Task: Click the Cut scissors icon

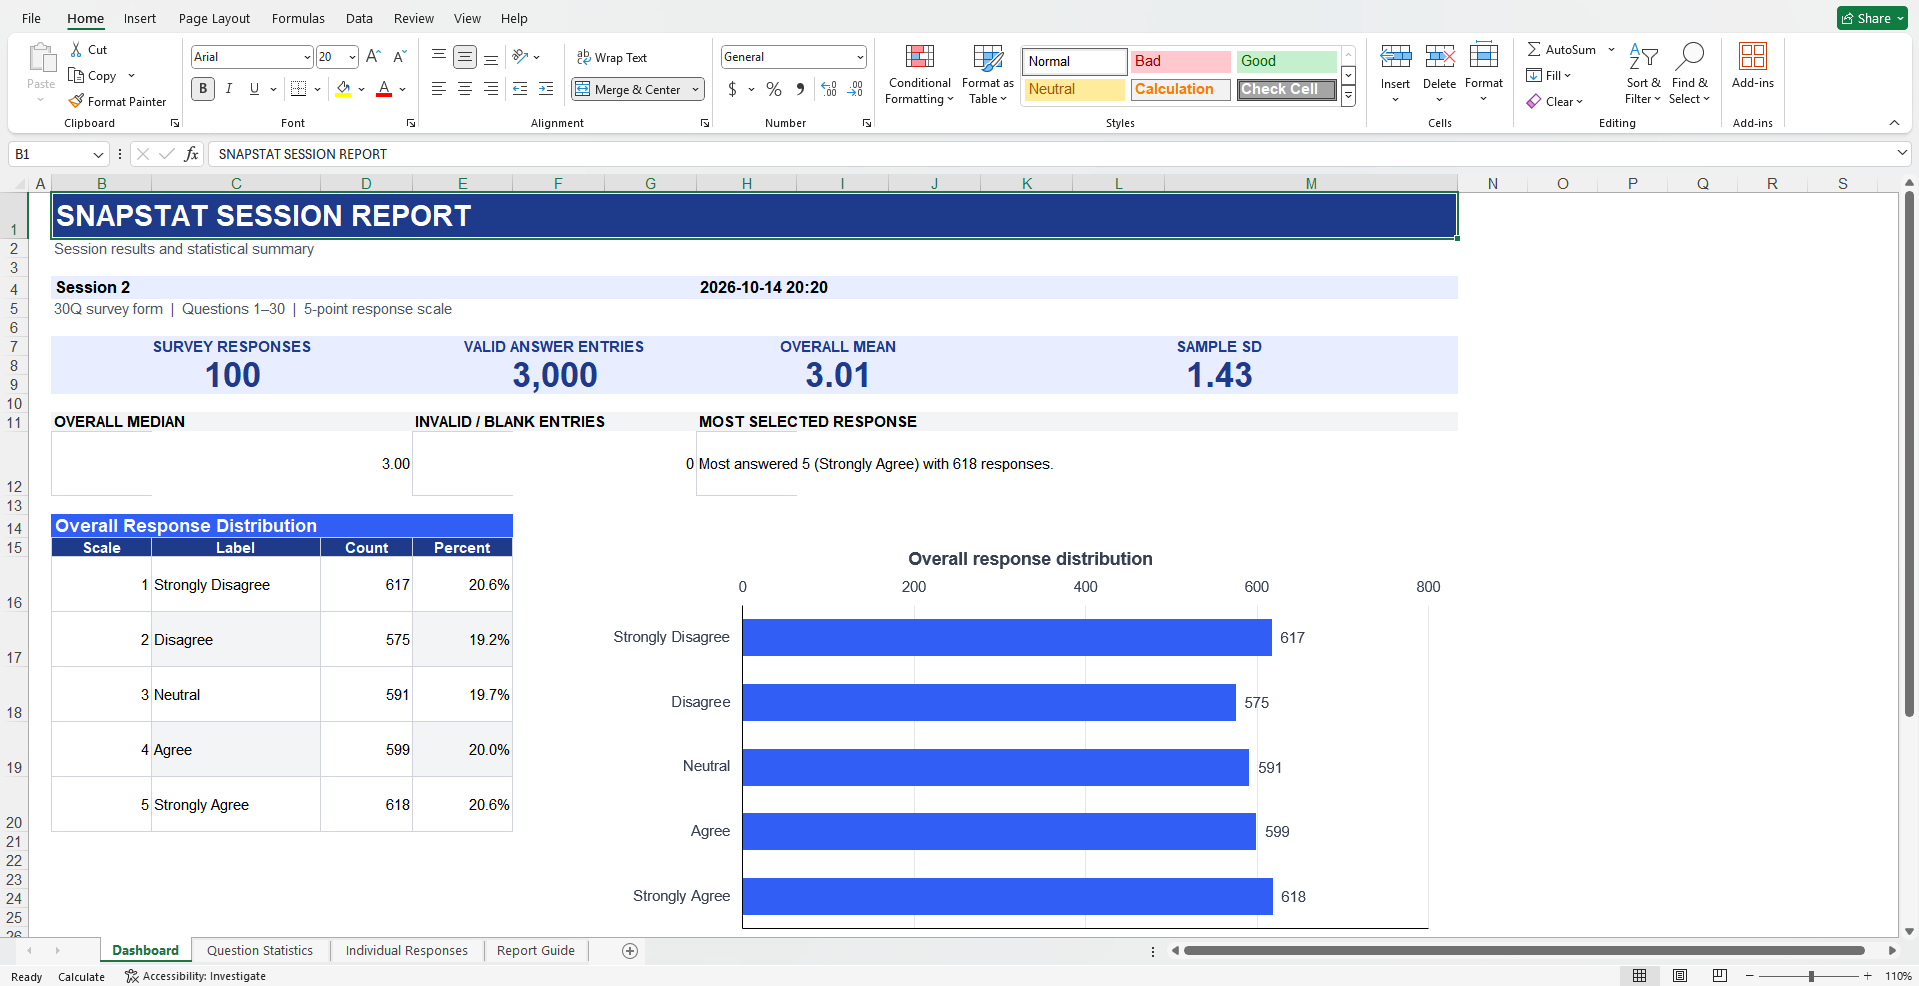Action: click(76, 49)
